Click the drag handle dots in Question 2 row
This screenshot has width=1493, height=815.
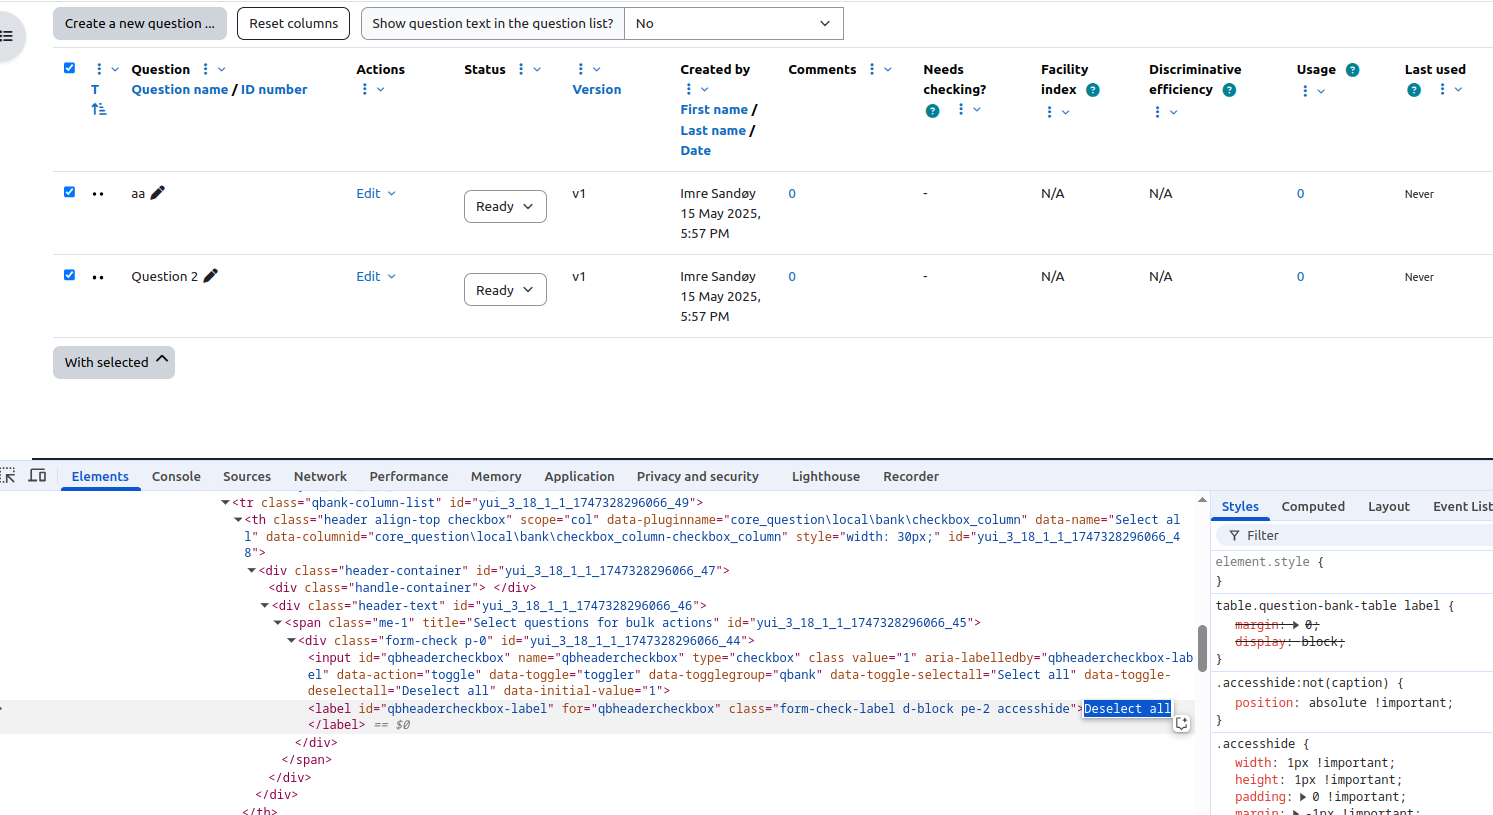[98, 277]
